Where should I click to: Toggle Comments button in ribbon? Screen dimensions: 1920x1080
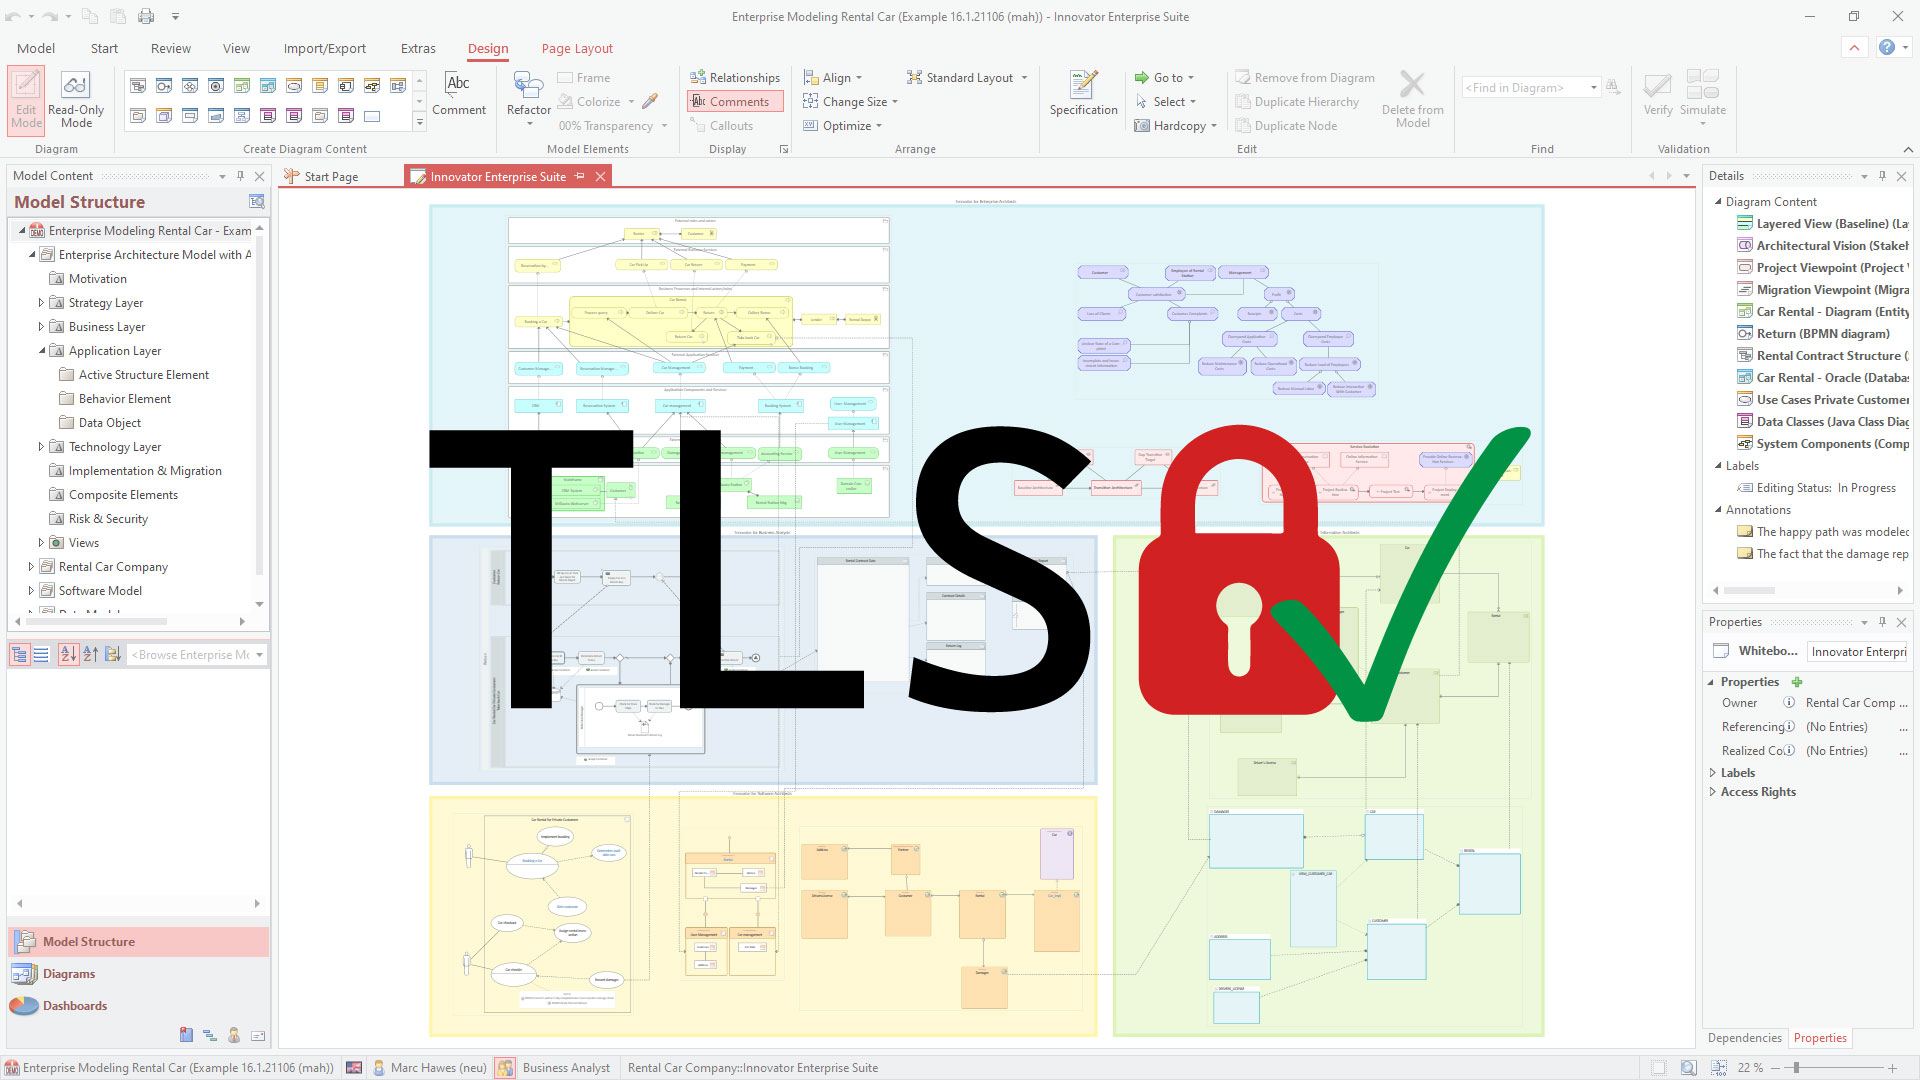[x=732, y=102]
